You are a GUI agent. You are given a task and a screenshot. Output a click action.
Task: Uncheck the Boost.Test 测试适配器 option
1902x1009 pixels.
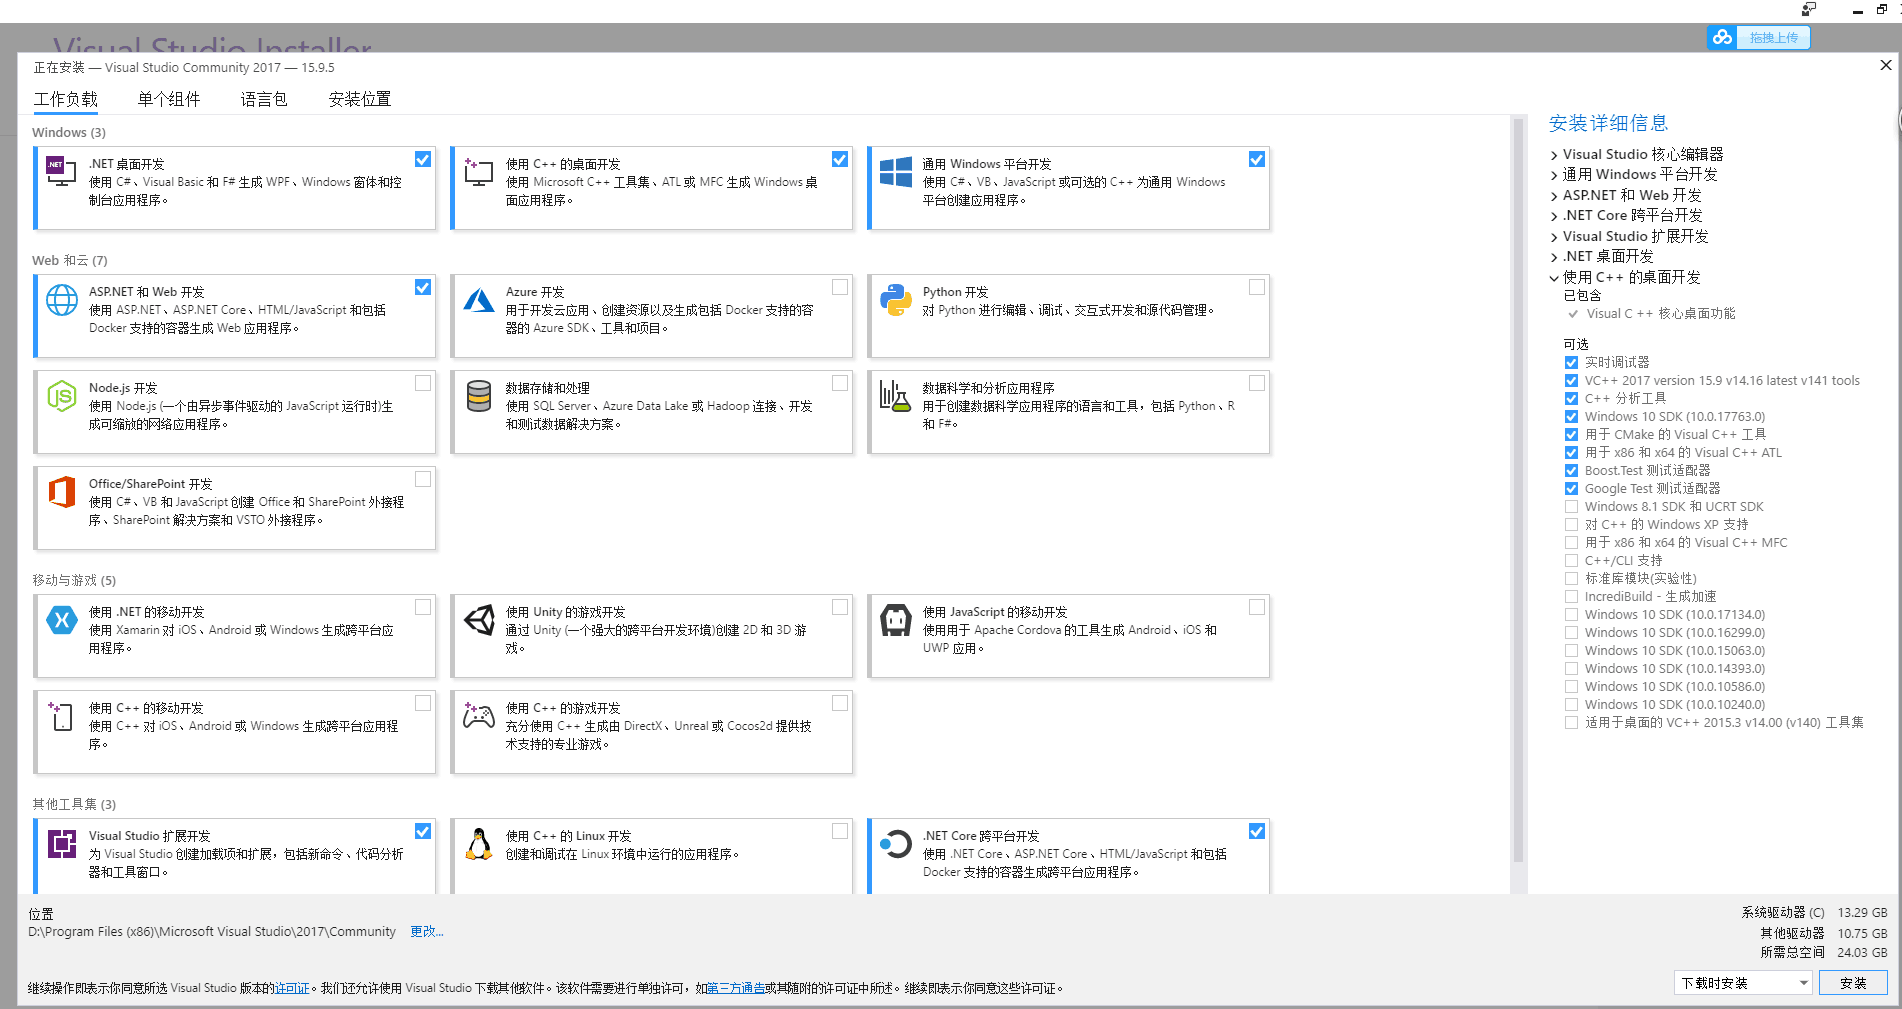pyautogui.click(x=1571, y=470)
